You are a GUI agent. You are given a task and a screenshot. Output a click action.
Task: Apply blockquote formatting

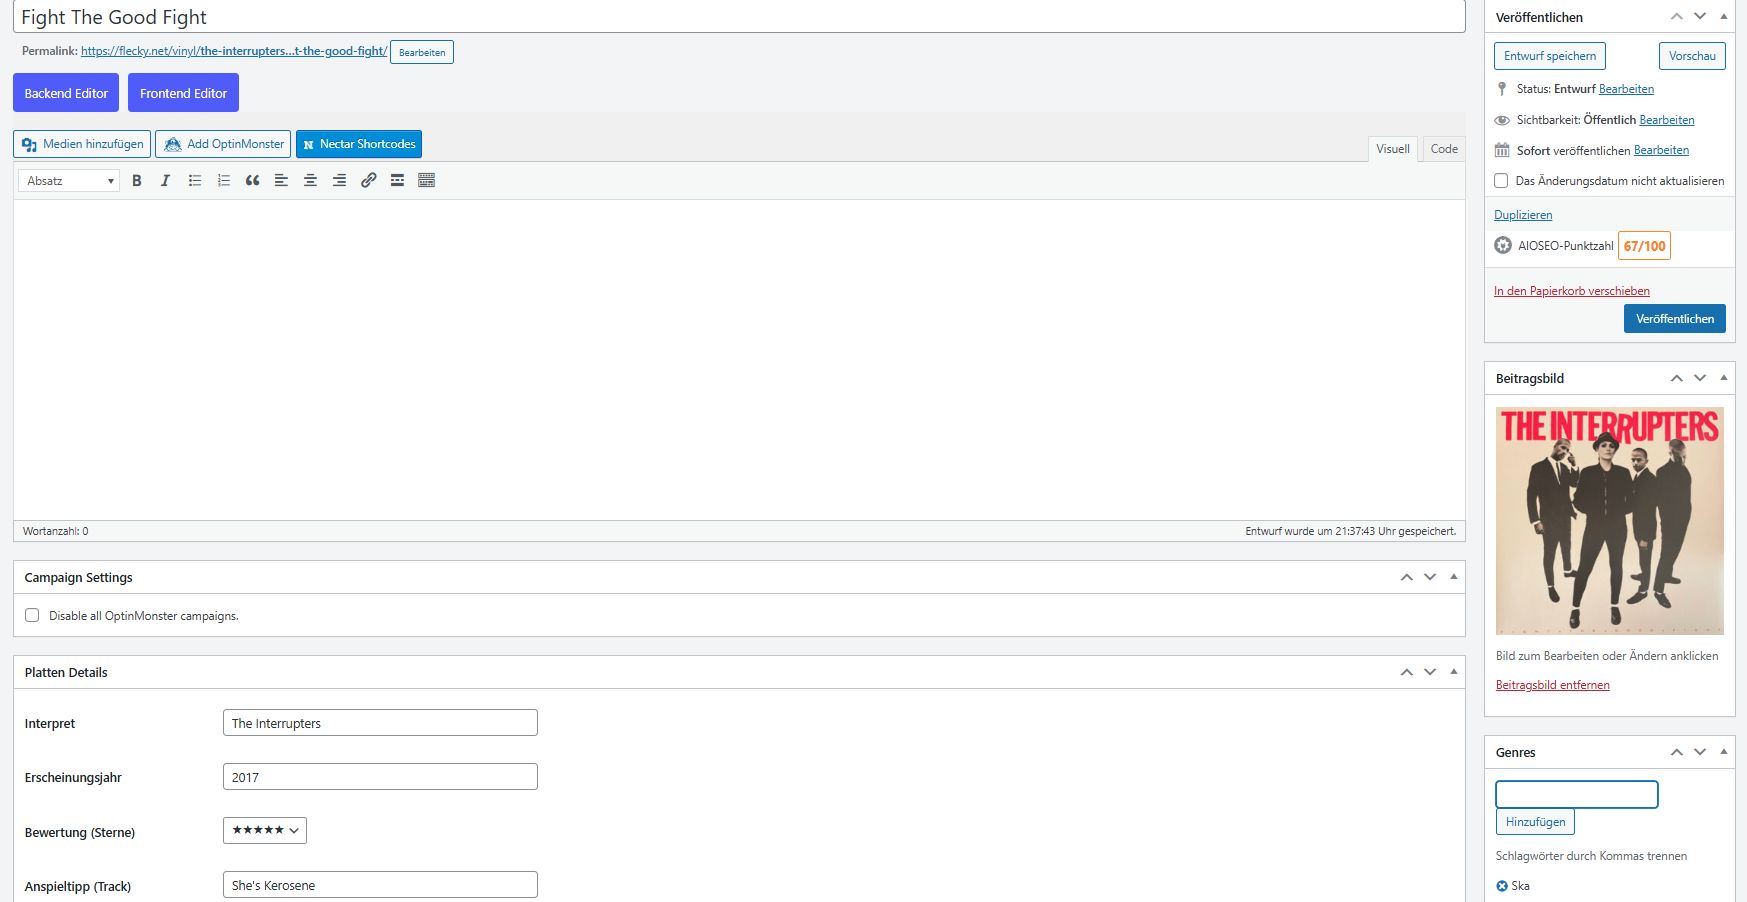coord(252,181)
